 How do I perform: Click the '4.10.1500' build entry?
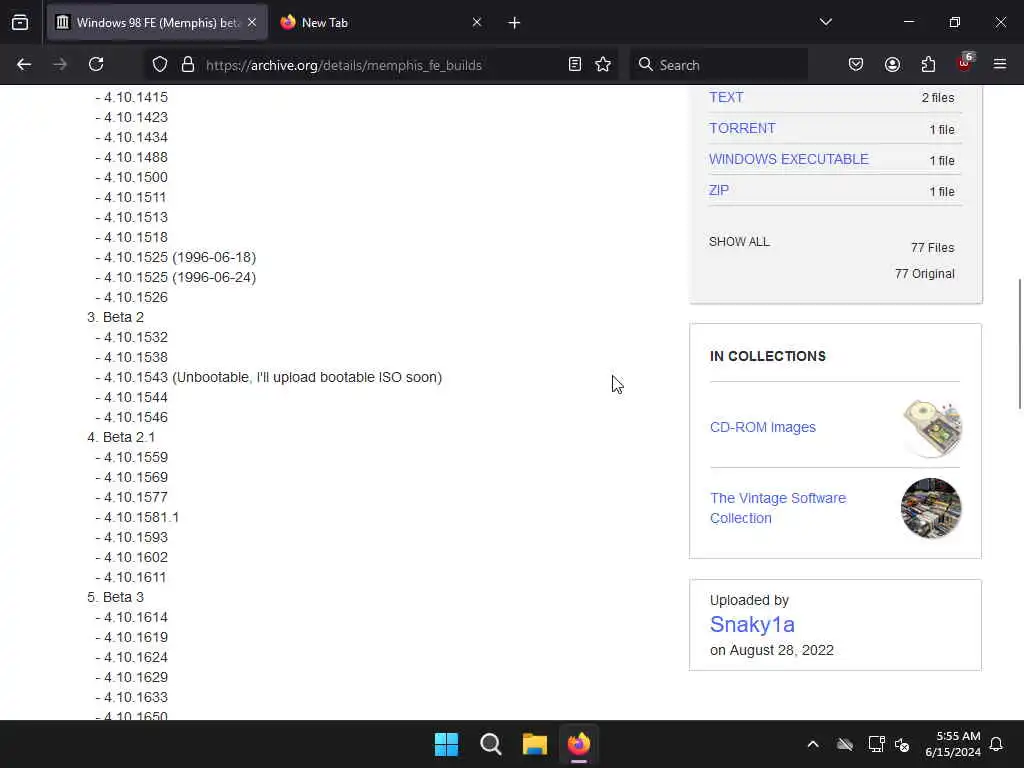[x=136, y=177]
